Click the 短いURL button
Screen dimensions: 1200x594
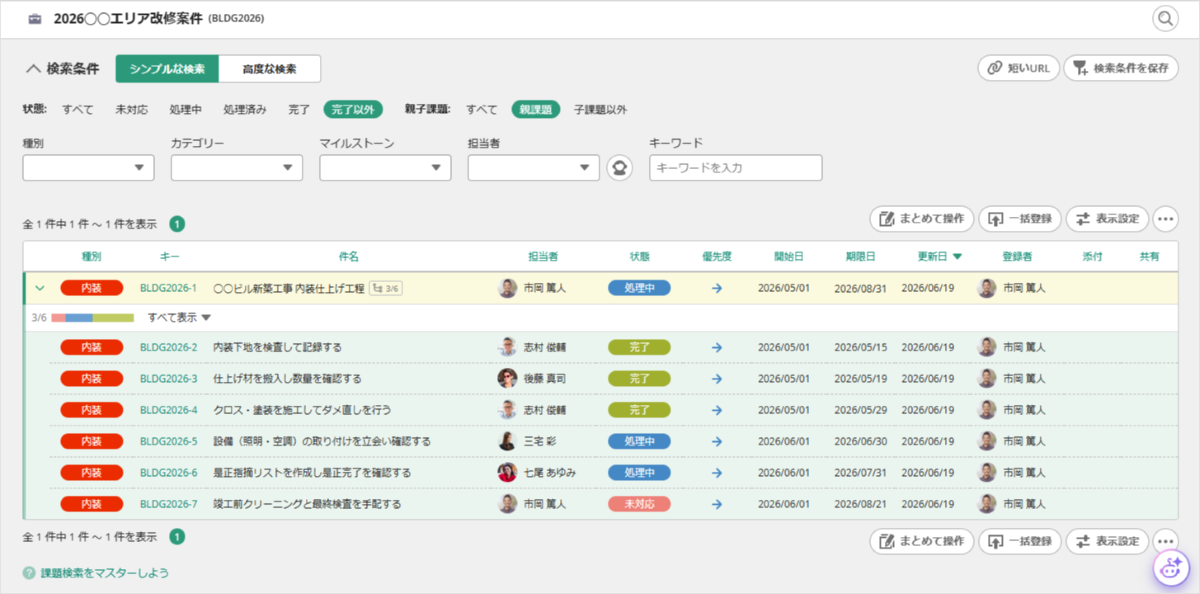pyautogui.click(x=1018, y=68)
